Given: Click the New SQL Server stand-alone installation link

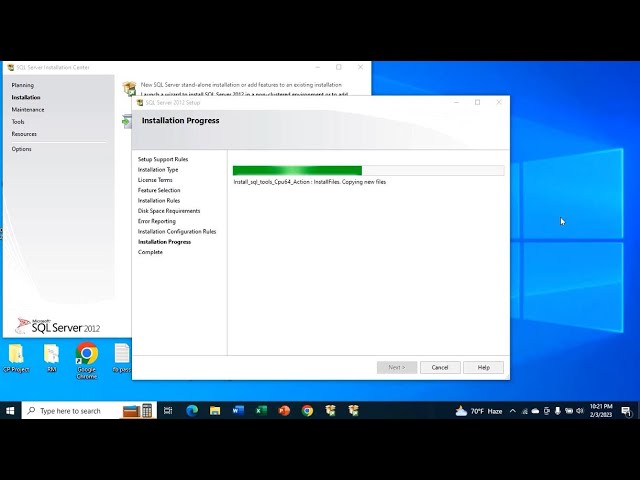Looking at the screenshot, I should click(241, 84).
